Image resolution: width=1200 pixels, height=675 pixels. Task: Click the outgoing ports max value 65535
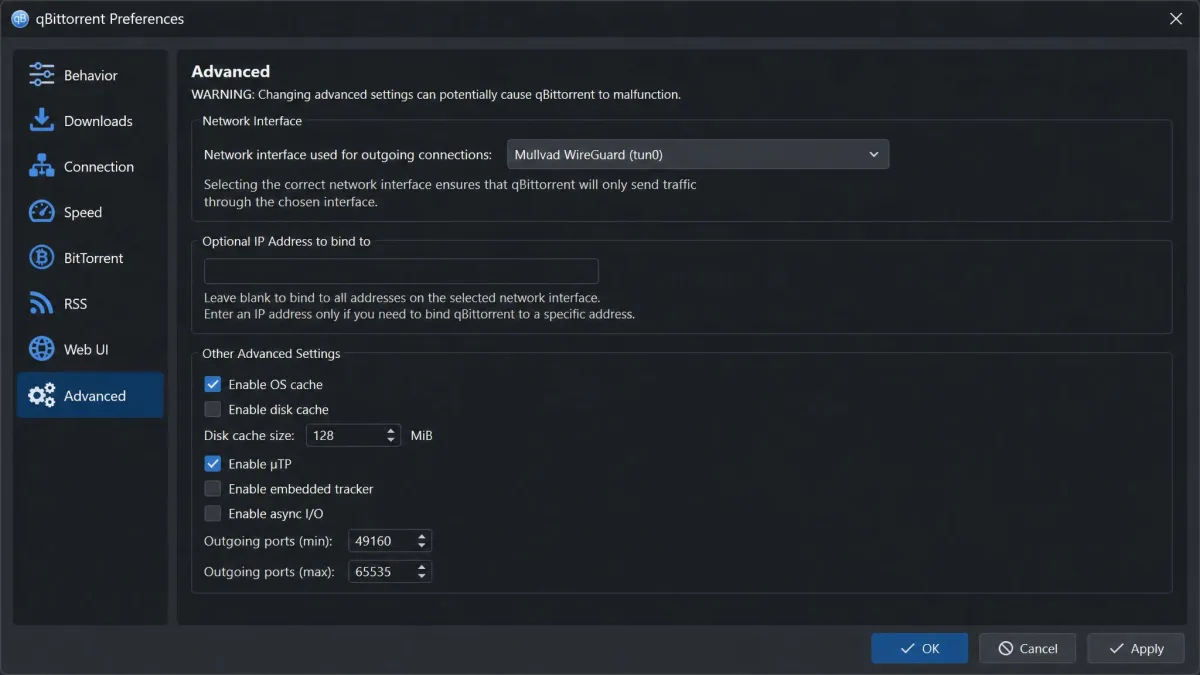click(372, 572)
